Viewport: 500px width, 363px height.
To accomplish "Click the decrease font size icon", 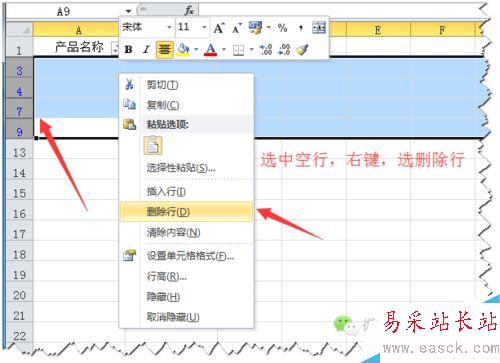I will pyautogui.click(x=237, y=29).
